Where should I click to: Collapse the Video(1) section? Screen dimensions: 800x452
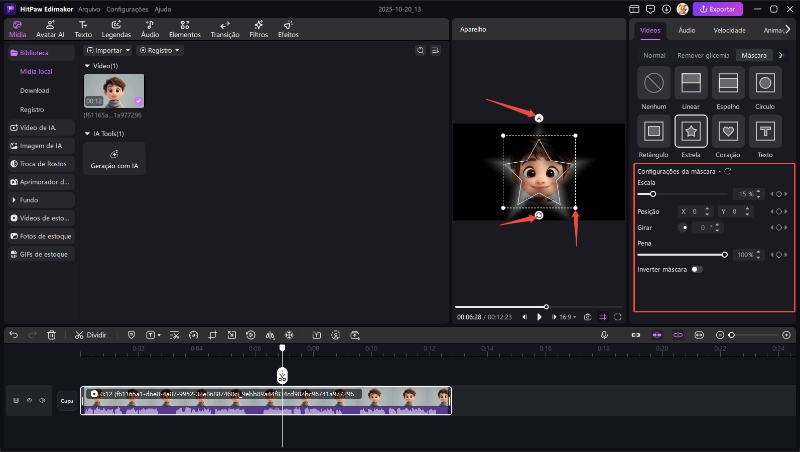pyautogui.click(x=87, y=66)
